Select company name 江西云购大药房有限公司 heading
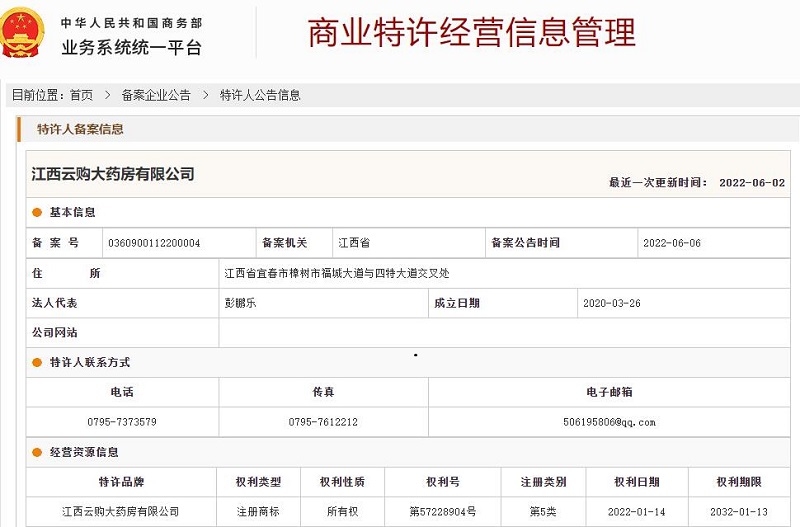The width and height of the screenshot is (800, 527). click(x=113, y=174)
